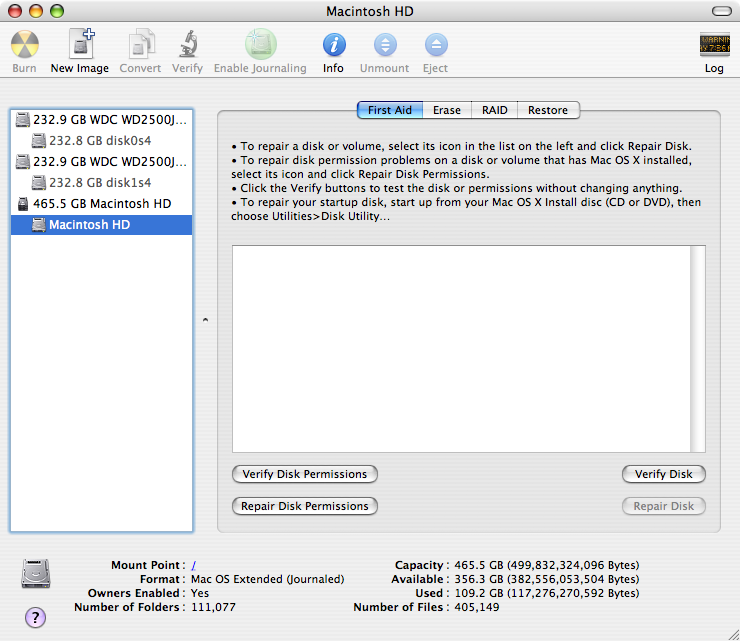Click the Verify microscope icon
The image size is (740, 641).
(x=188, y=43)
